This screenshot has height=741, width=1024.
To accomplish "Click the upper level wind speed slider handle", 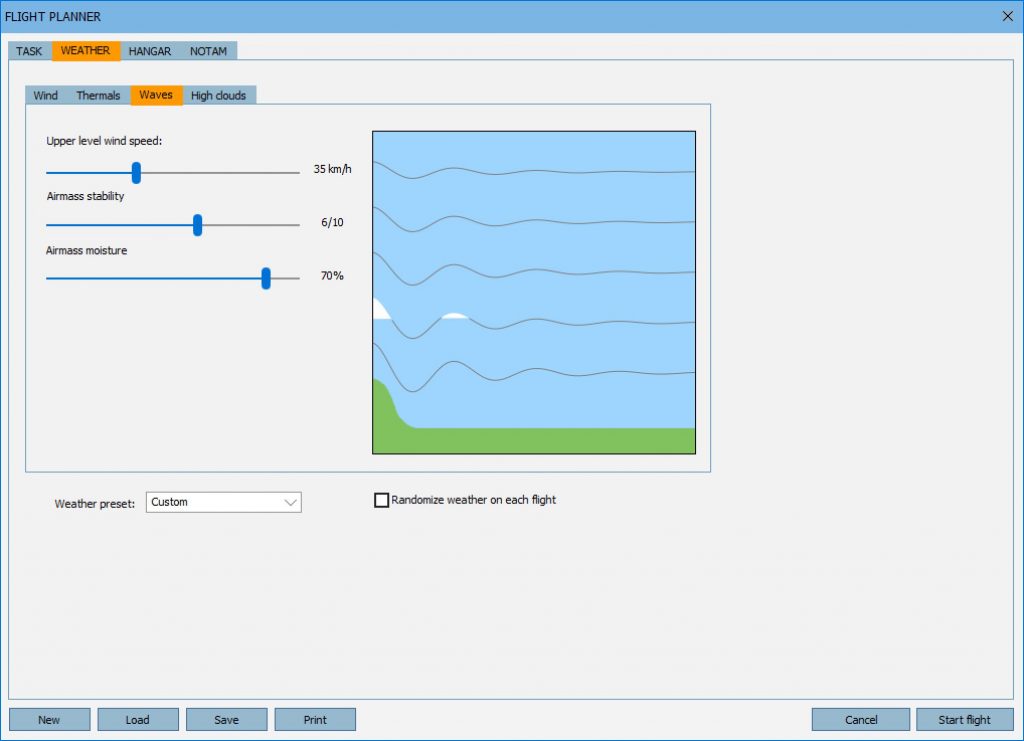I will (x=137, y=172).
